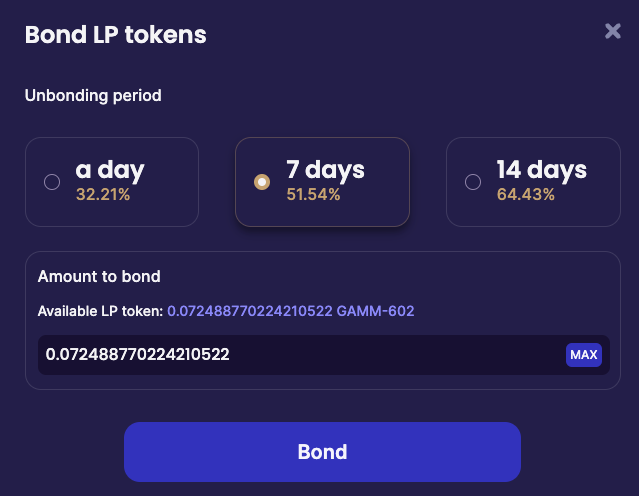This screenshot has width=639, height=496.
Task: Click the available LP token balance link
Action: pos(252,312)
